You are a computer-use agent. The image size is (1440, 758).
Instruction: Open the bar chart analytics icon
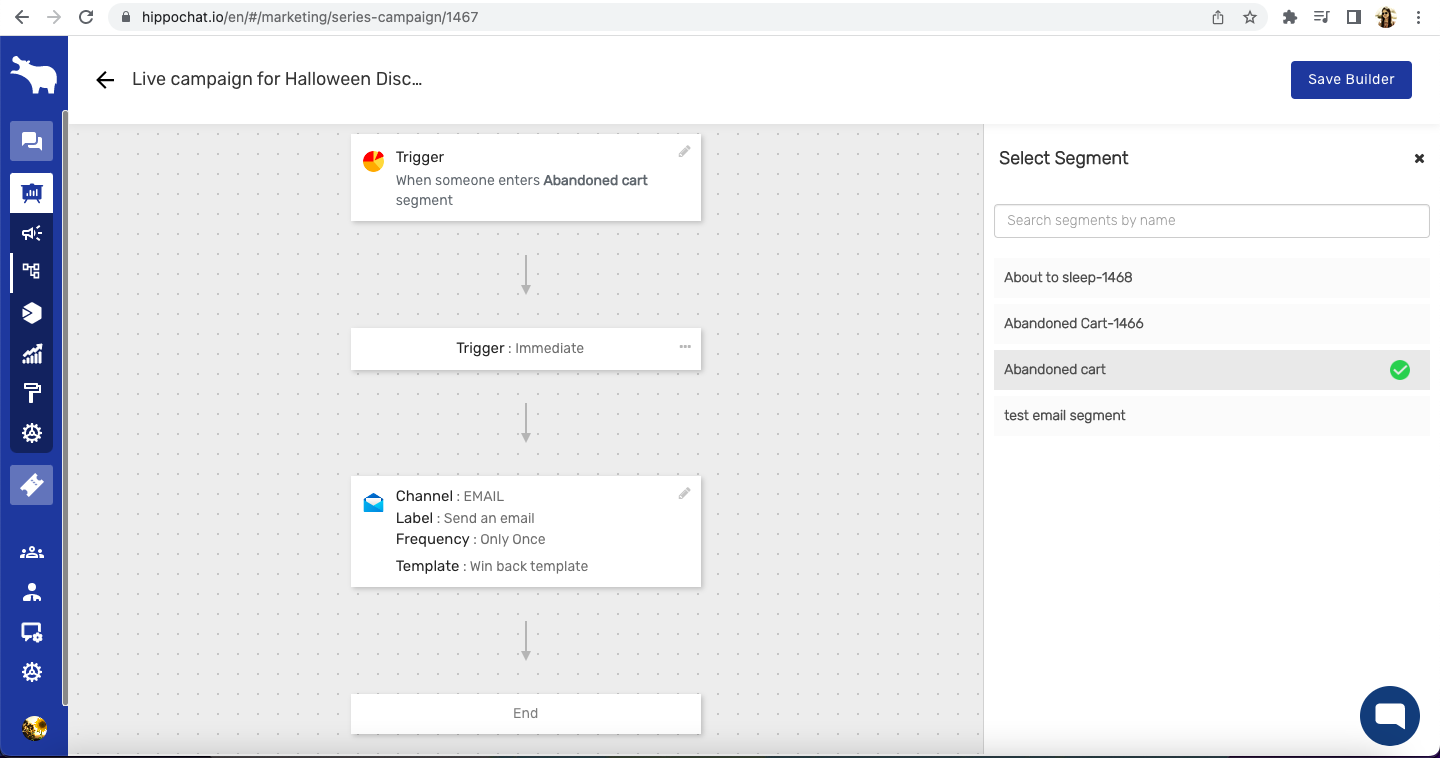pos(32,353)
